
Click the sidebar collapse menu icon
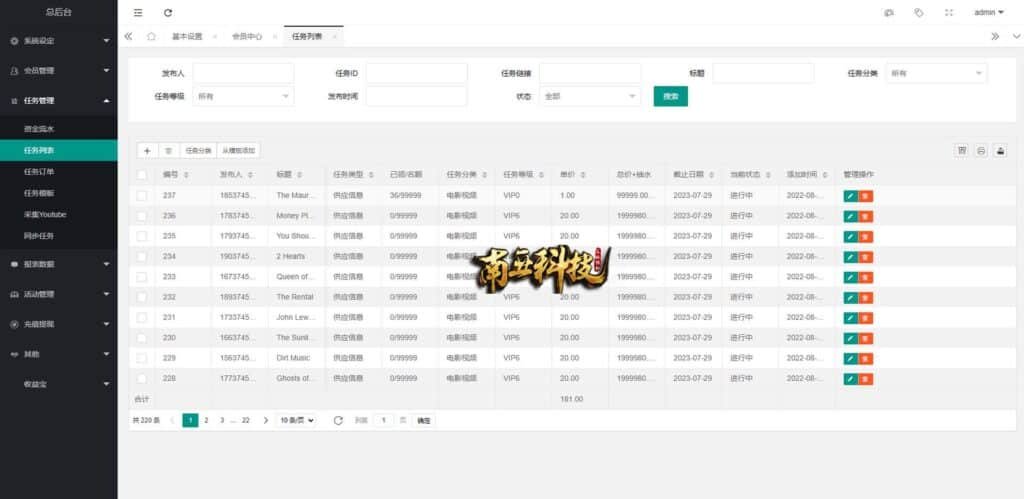[x=138, y=12]
